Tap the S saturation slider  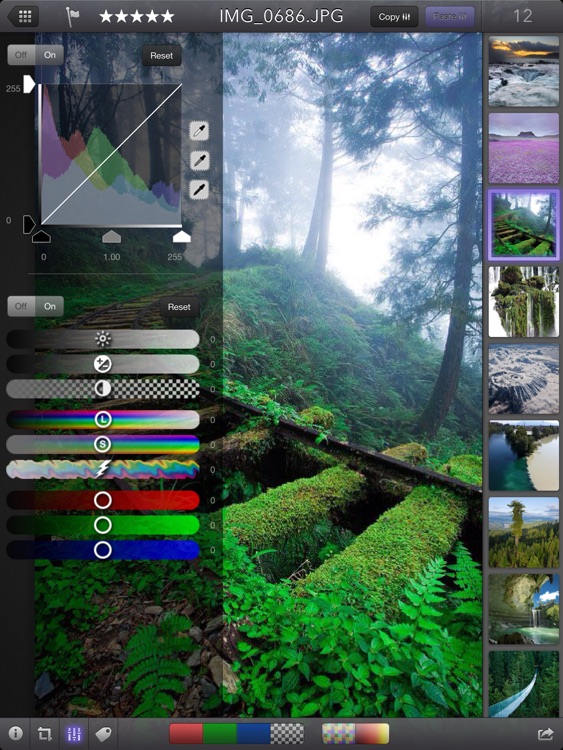[103, 444]
